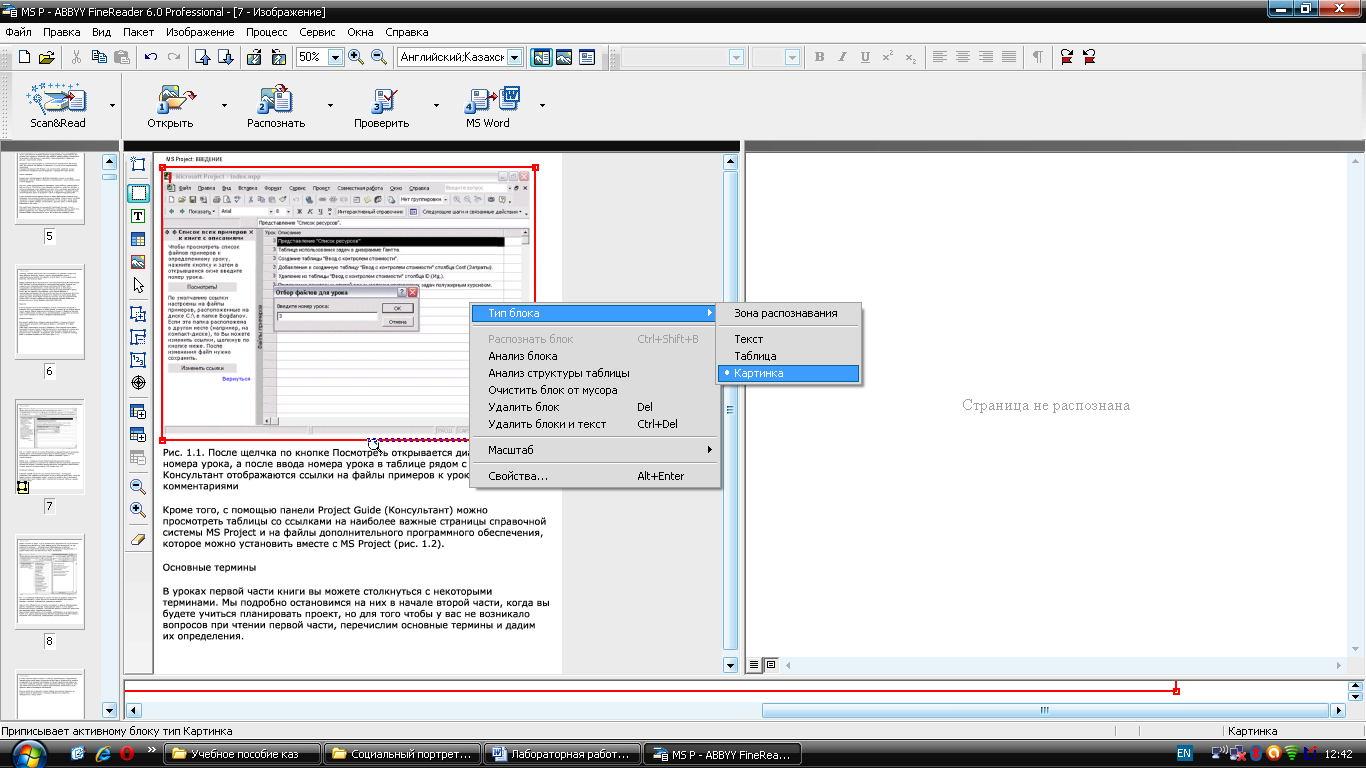Click the EN language indicator
Image resolution: width=1366 pixels, height=768 pixels.
click(1183, 753)
